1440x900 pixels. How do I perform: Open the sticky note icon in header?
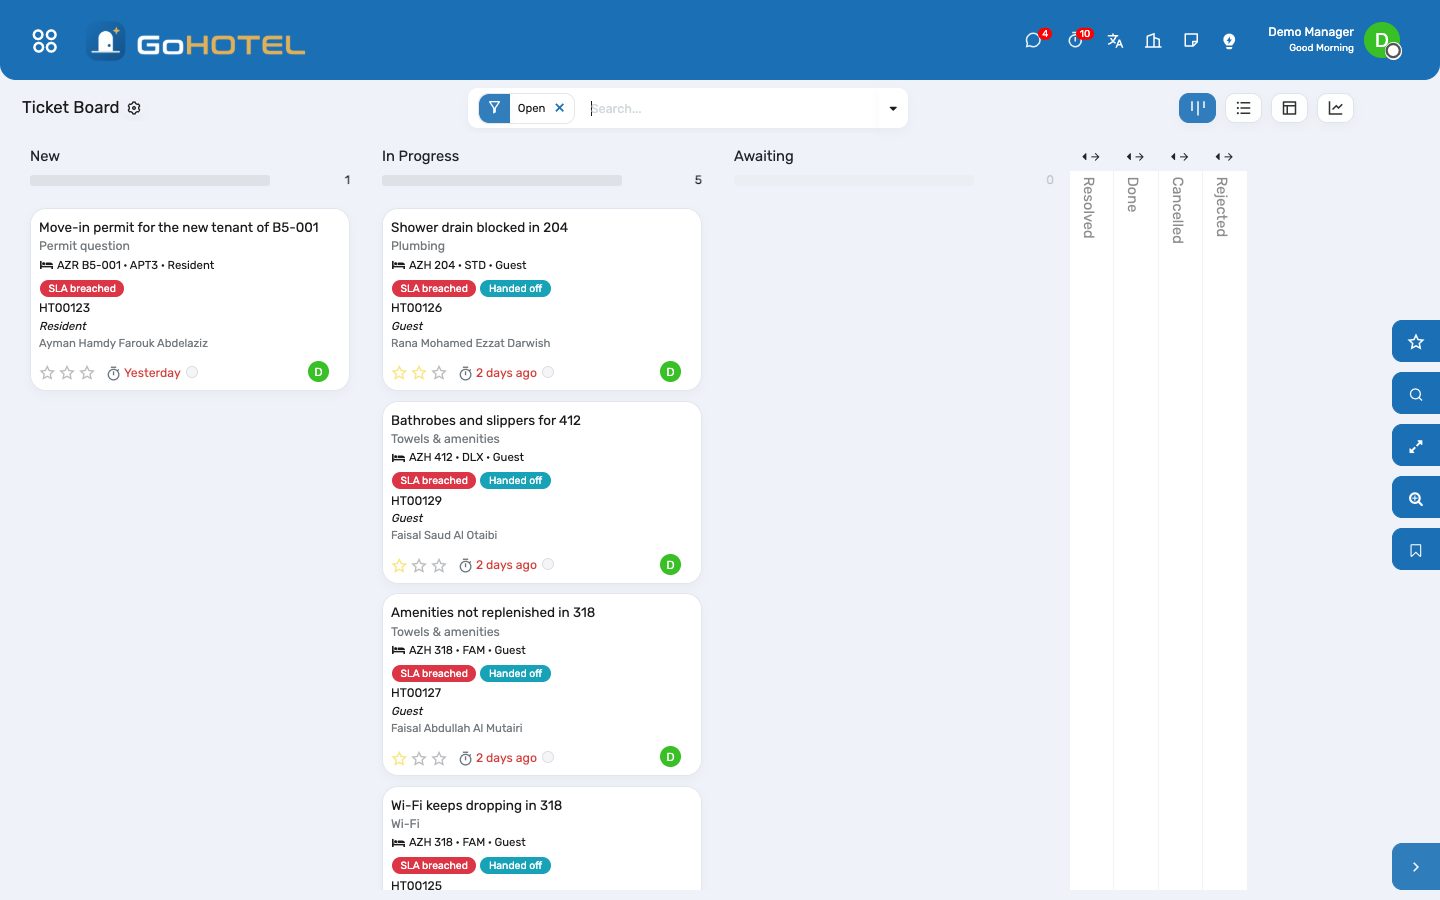1191,41
